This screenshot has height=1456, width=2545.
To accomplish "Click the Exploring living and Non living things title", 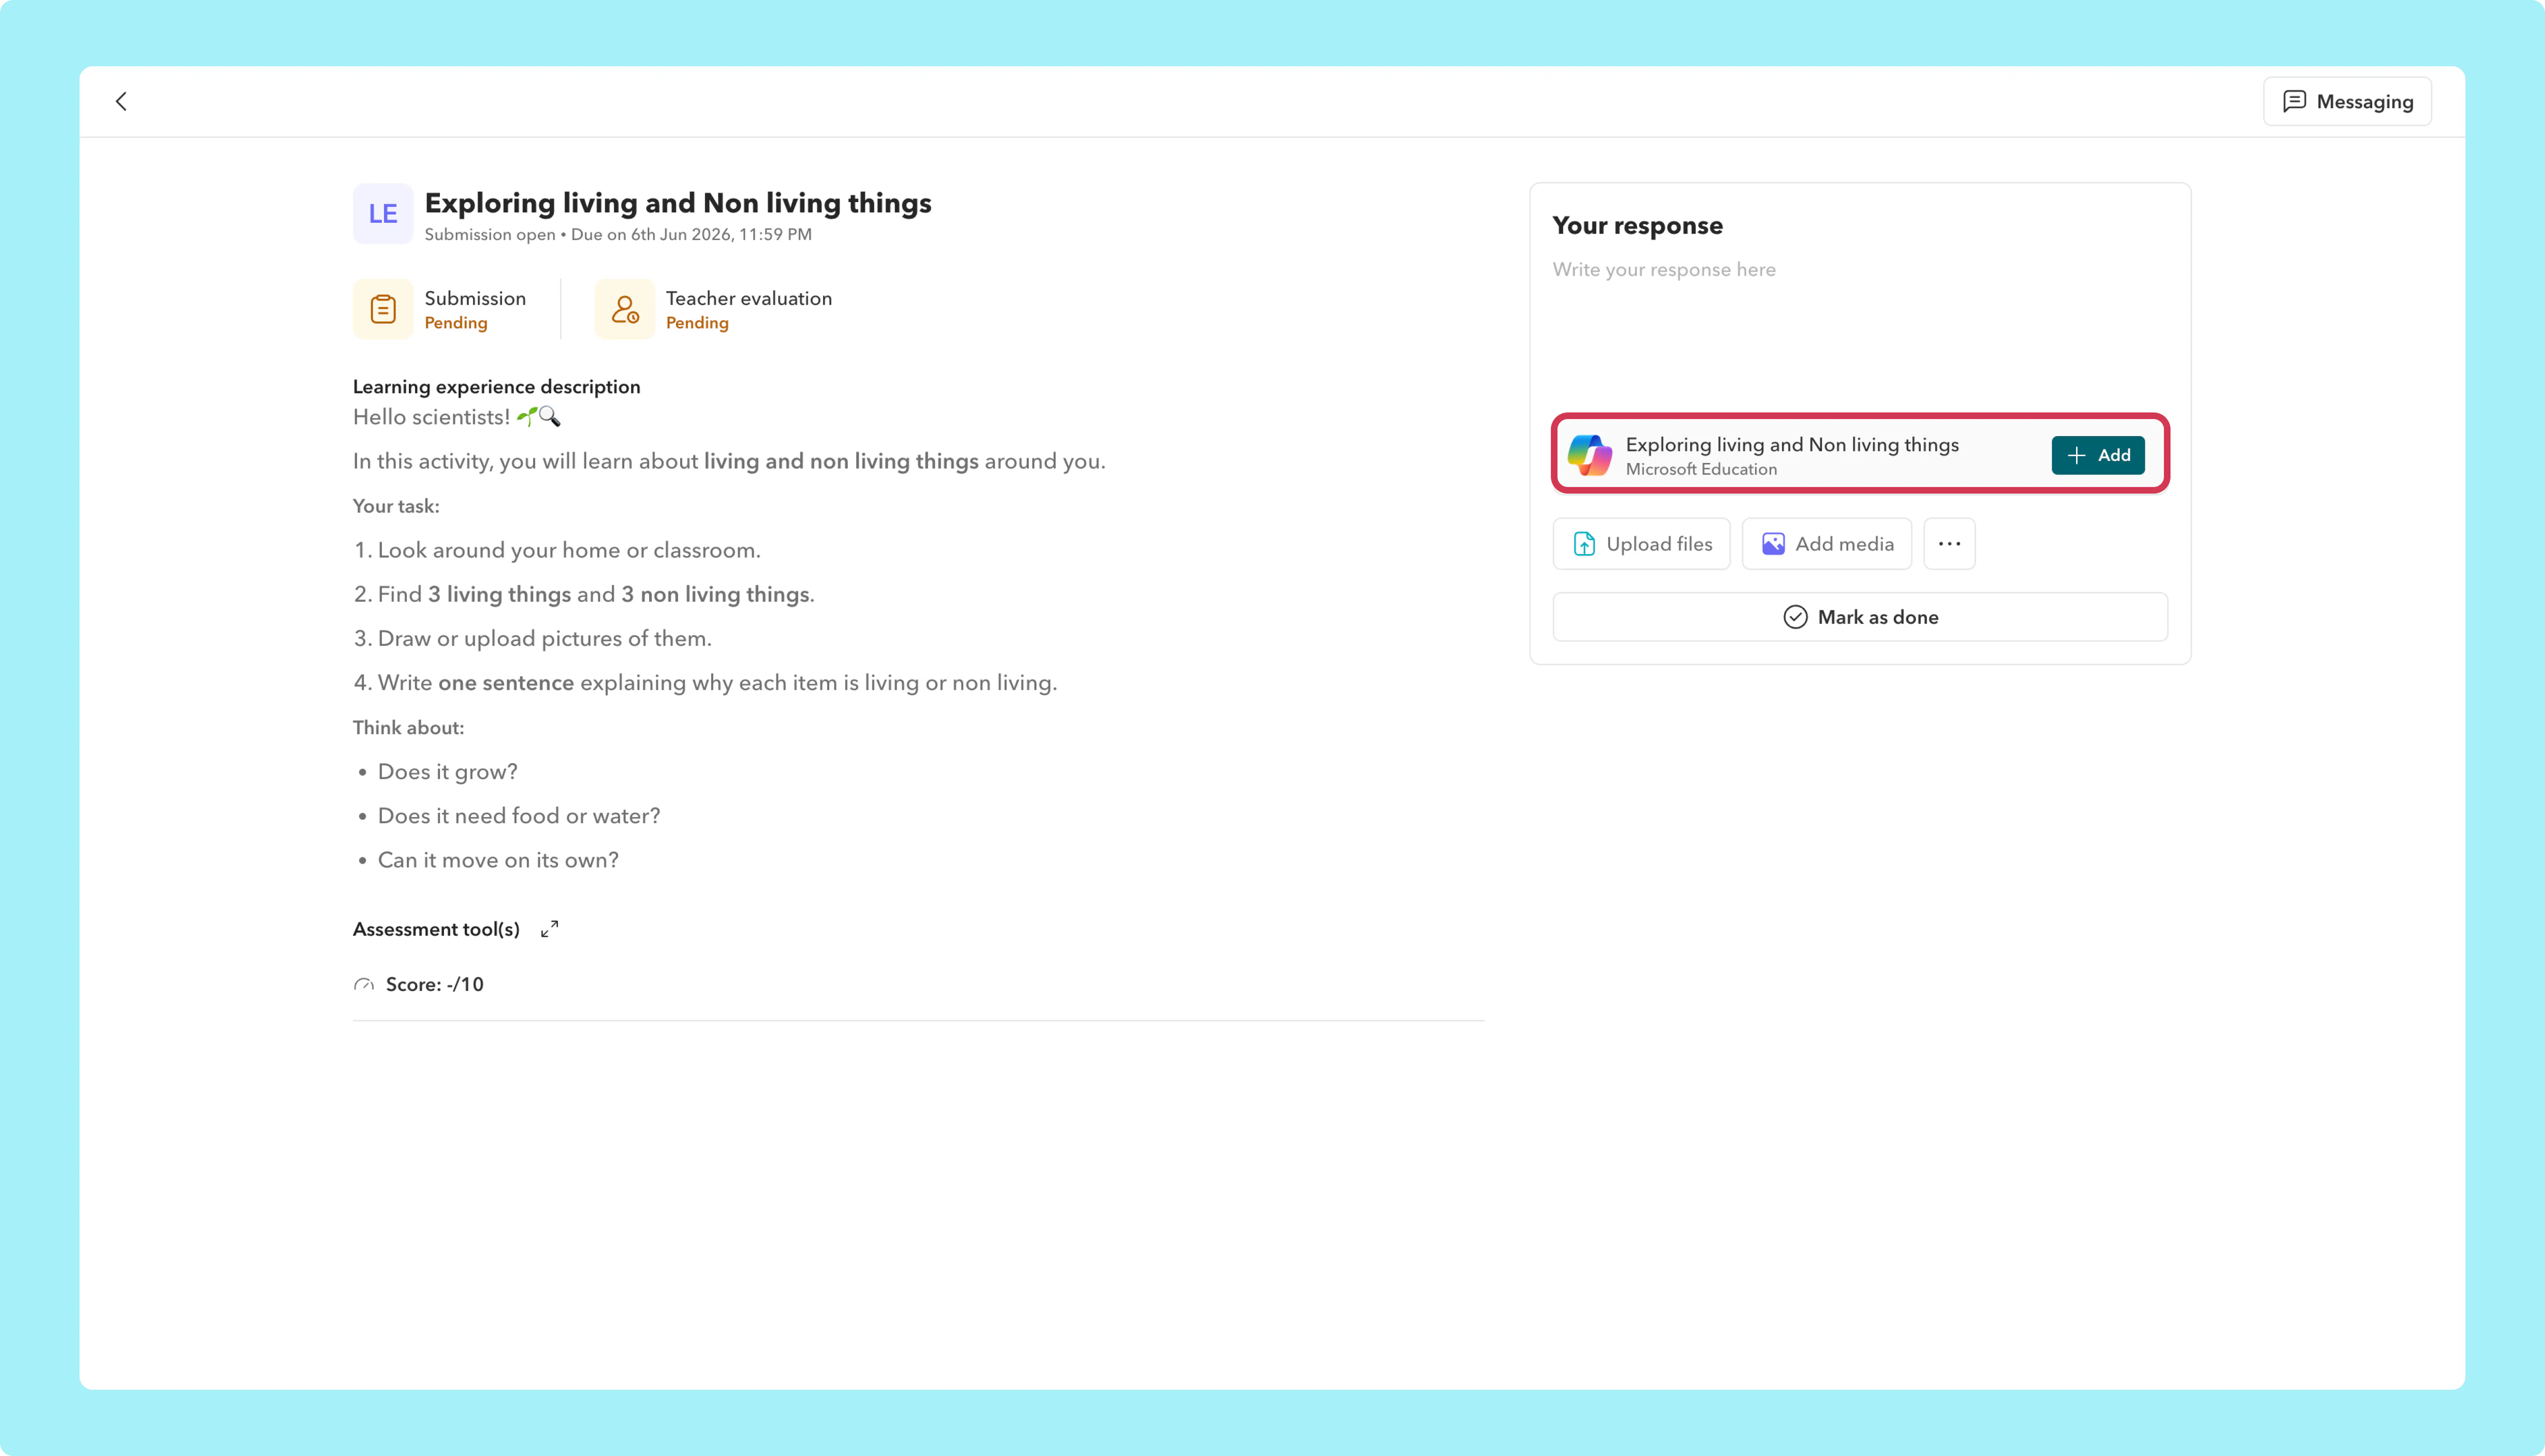I will 678,203.
